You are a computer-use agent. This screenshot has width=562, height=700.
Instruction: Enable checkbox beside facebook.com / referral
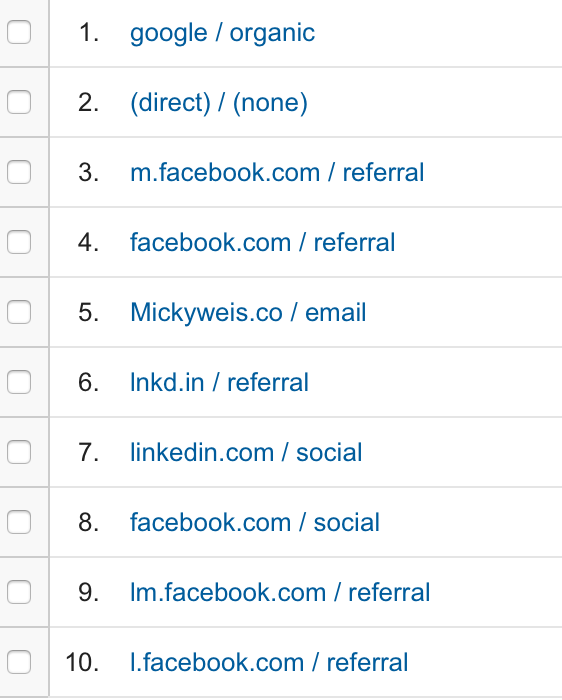(19, 242)
